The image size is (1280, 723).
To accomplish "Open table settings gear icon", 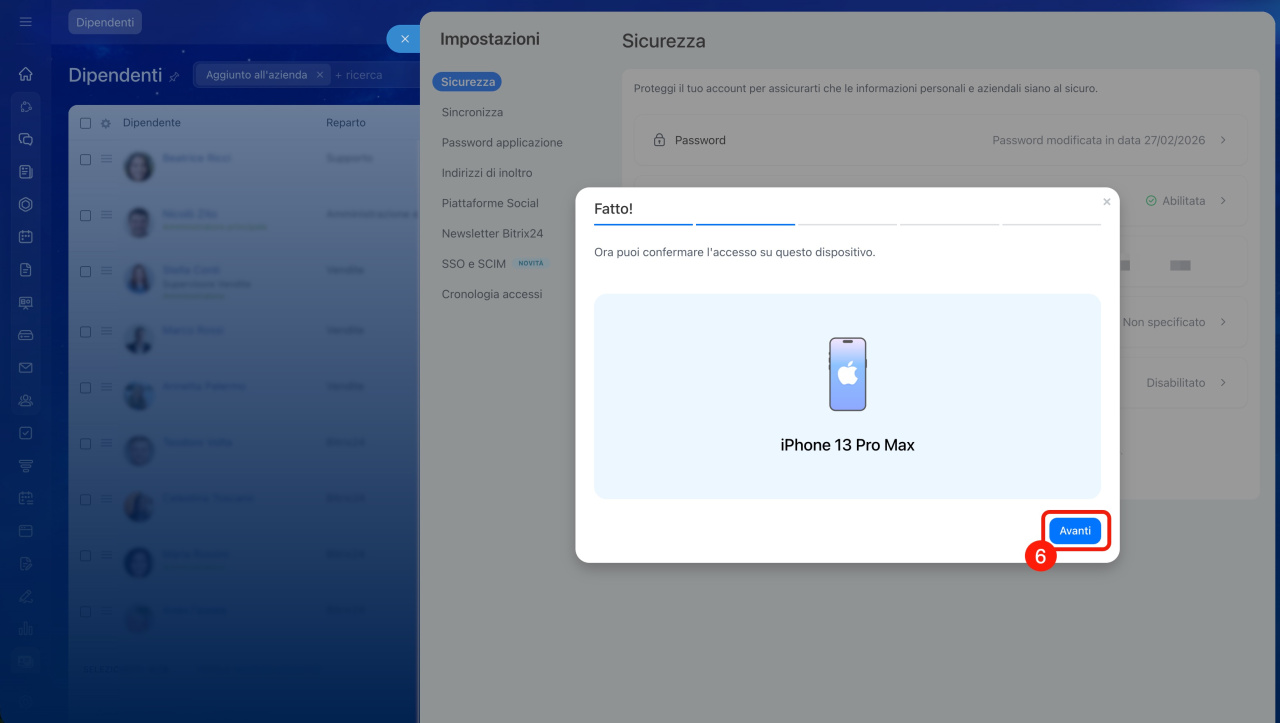I will [x=106, y=123].
